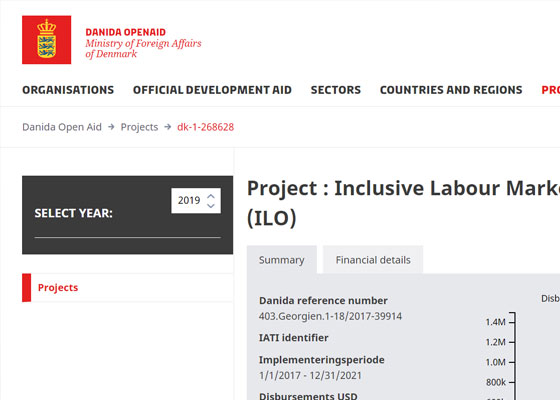Open the Organisations menu
The width and height of the screenshot is (560, 400).
[68, 90]
